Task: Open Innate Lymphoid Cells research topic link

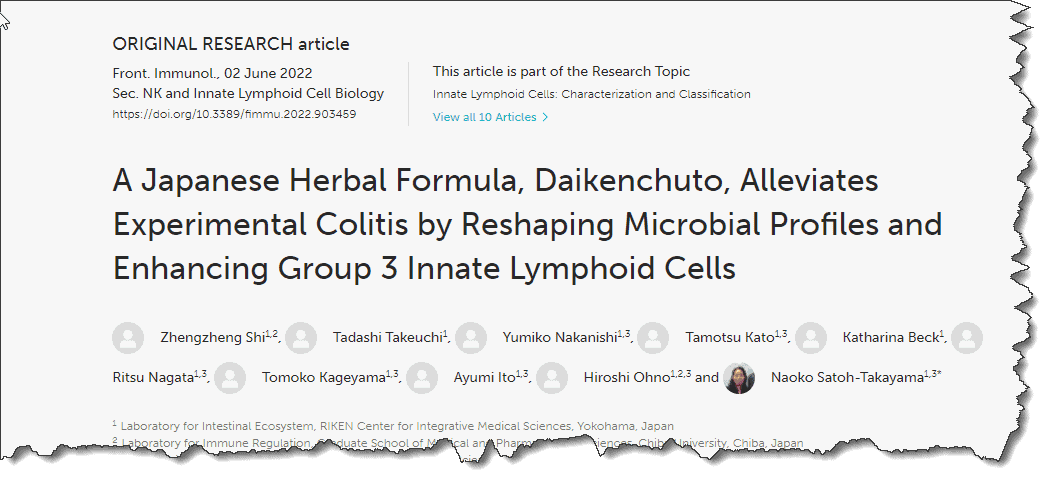Action: [x=591, y=94]
